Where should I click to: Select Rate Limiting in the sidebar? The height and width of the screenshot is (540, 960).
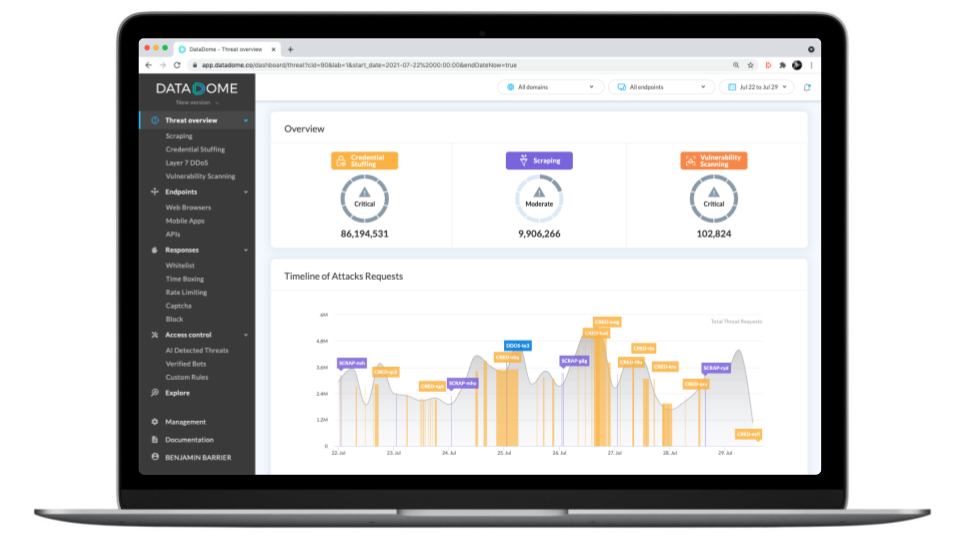(x=186, y=292)
